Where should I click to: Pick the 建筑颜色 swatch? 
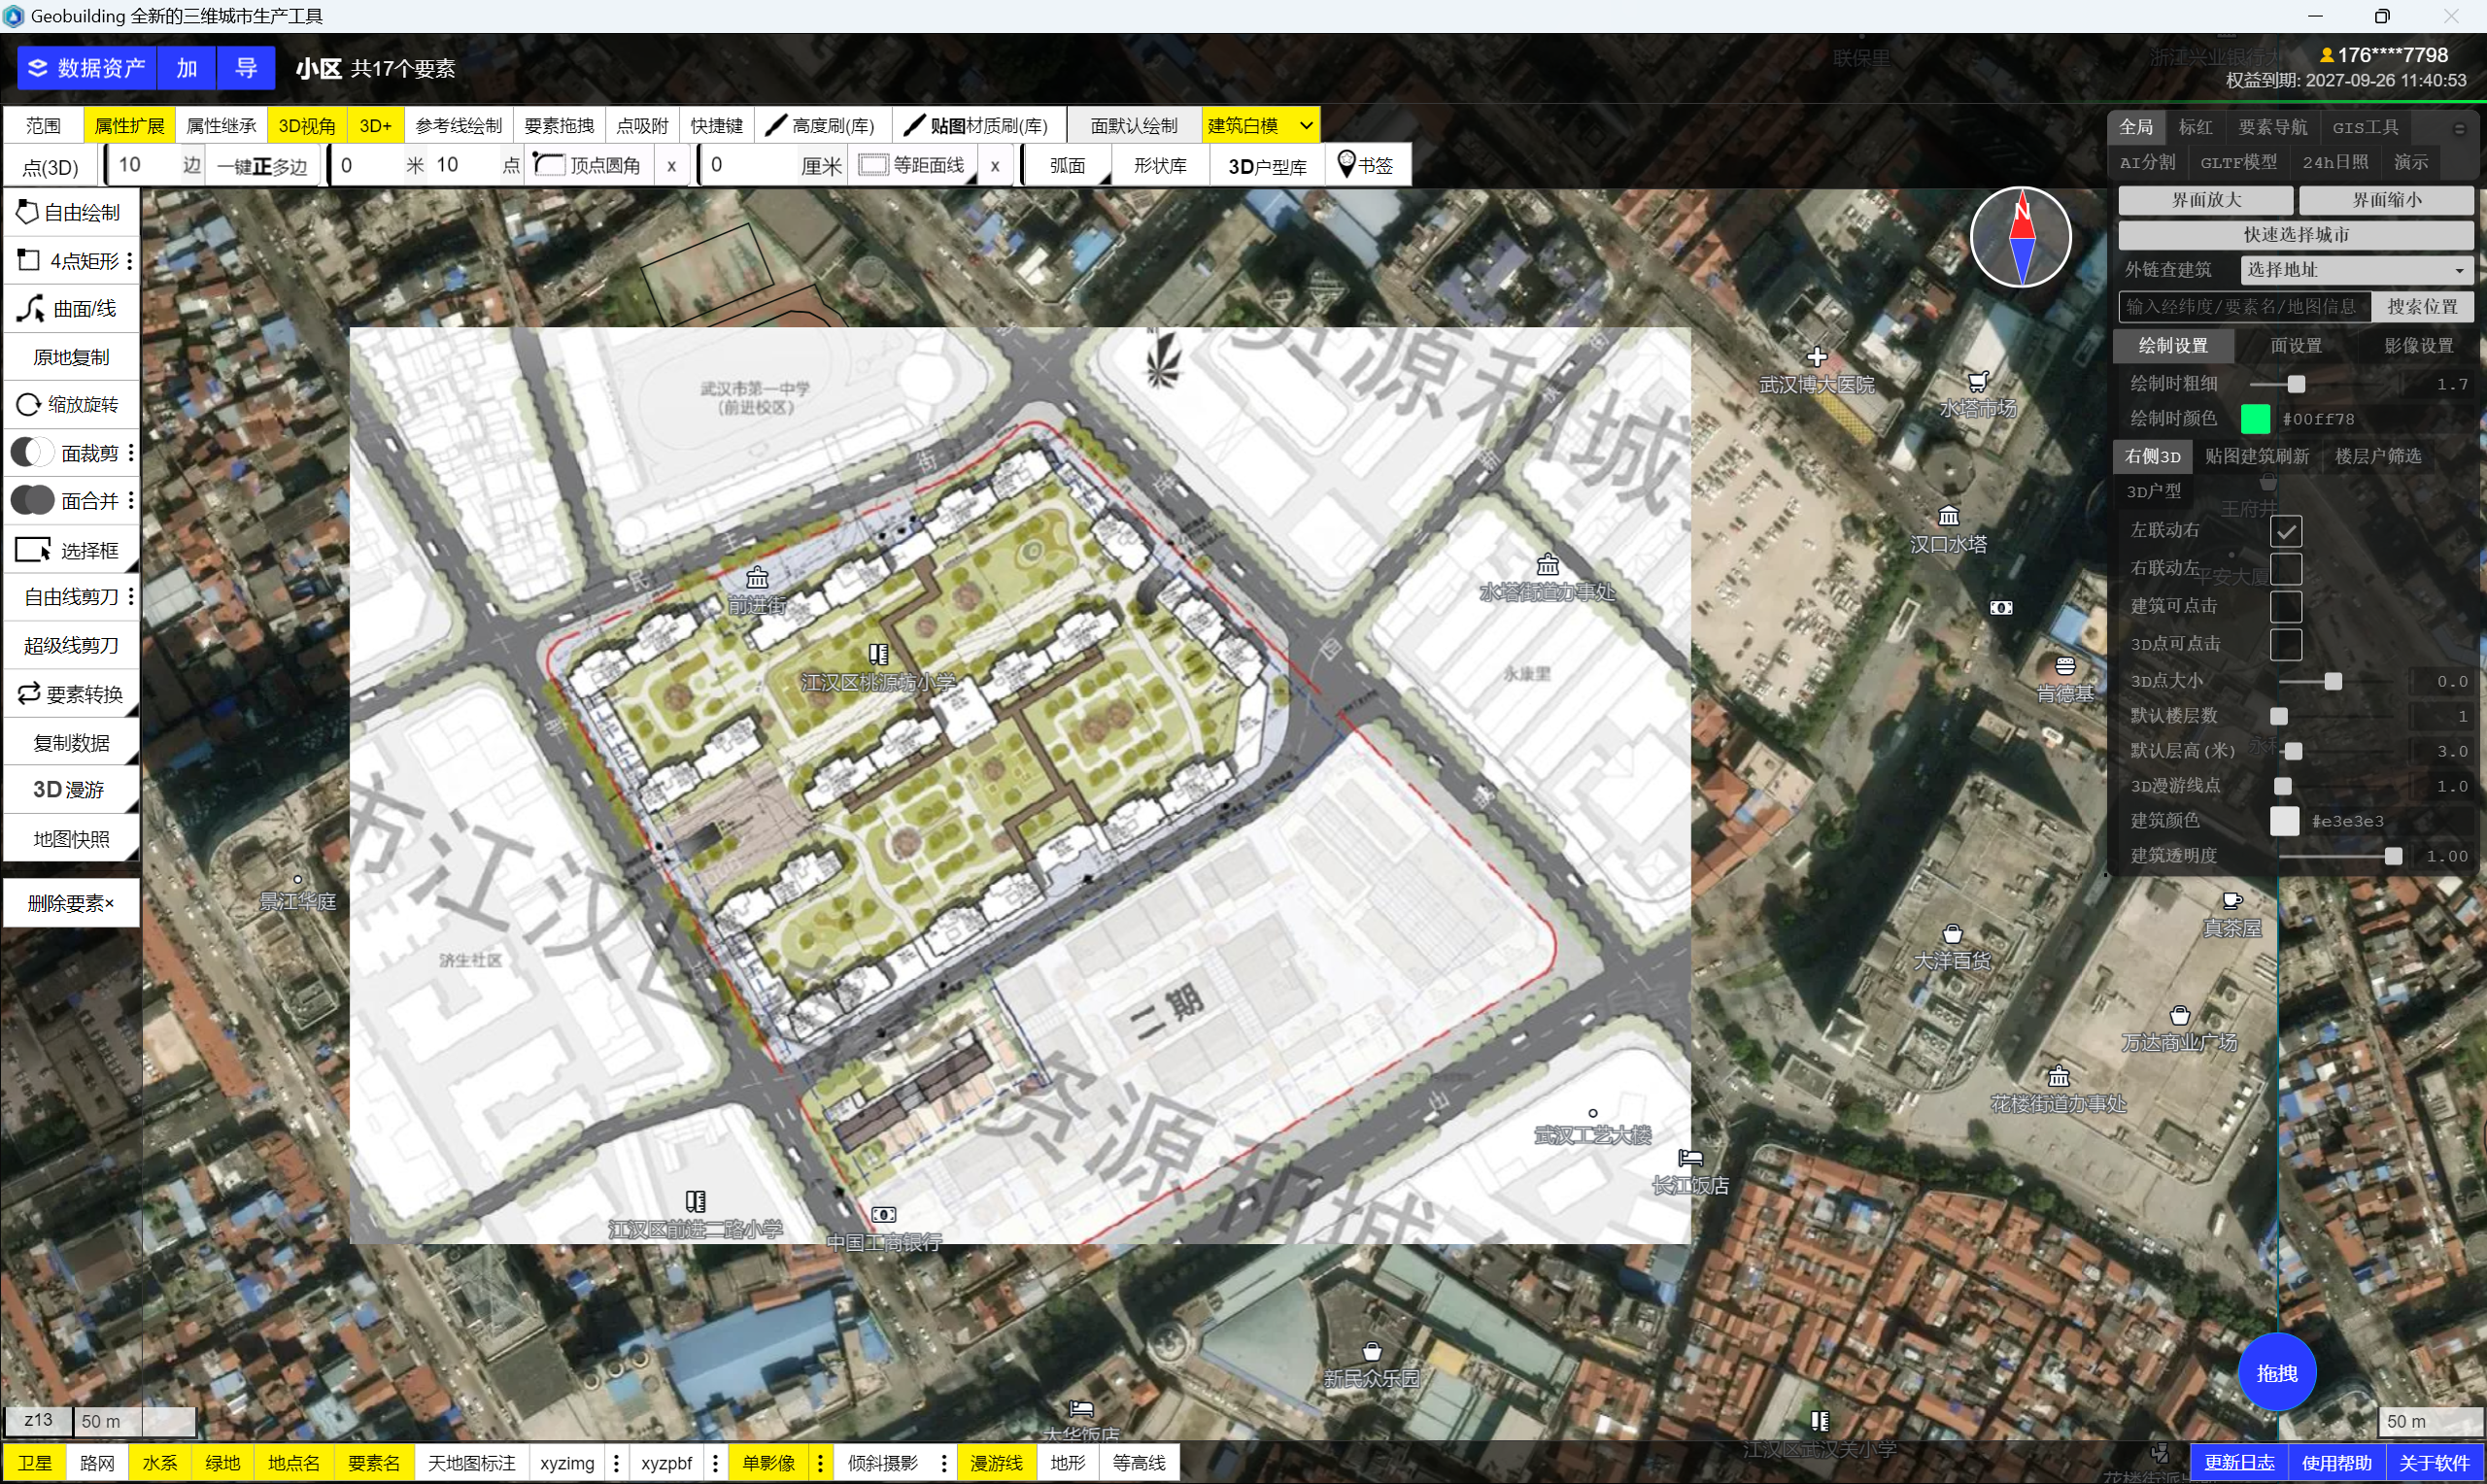coord(2284,821)
